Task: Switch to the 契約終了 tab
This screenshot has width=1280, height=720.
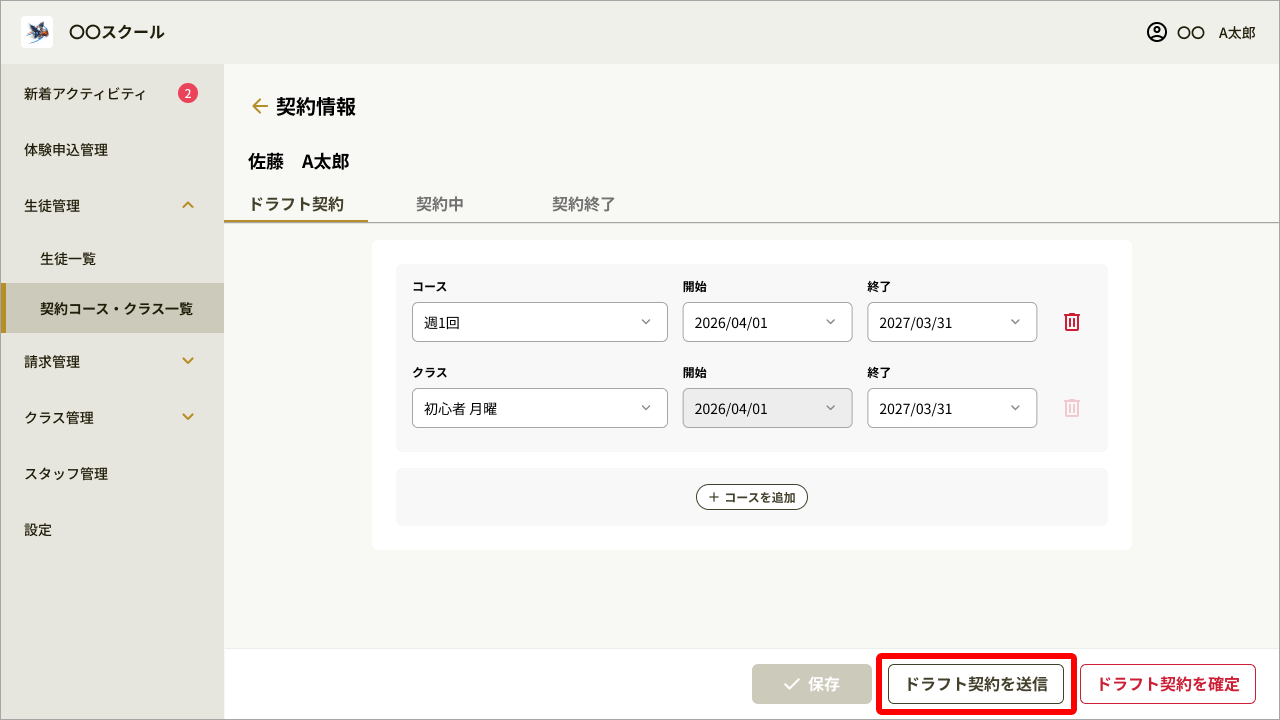Action: [583, 204]
